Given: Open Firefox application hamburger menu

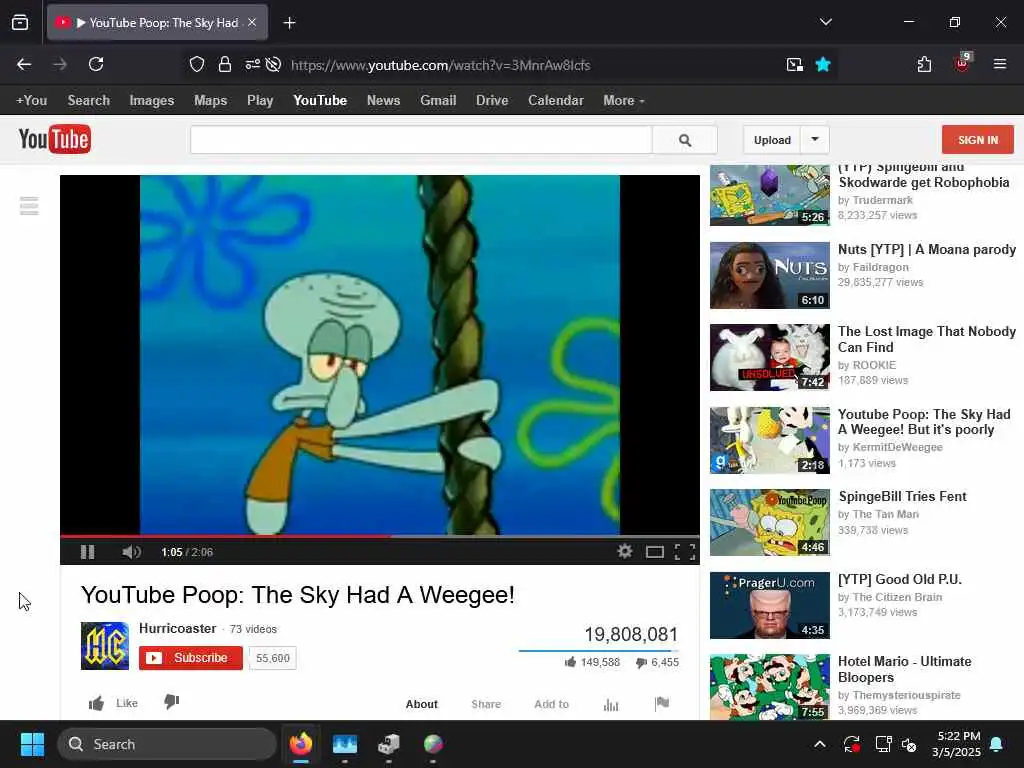Looking at the screenshot, I should (1000, 64).
